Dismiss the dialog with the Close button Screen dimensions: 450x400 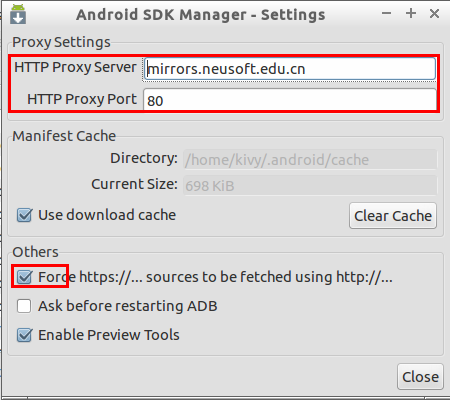(x=420, y=377)
